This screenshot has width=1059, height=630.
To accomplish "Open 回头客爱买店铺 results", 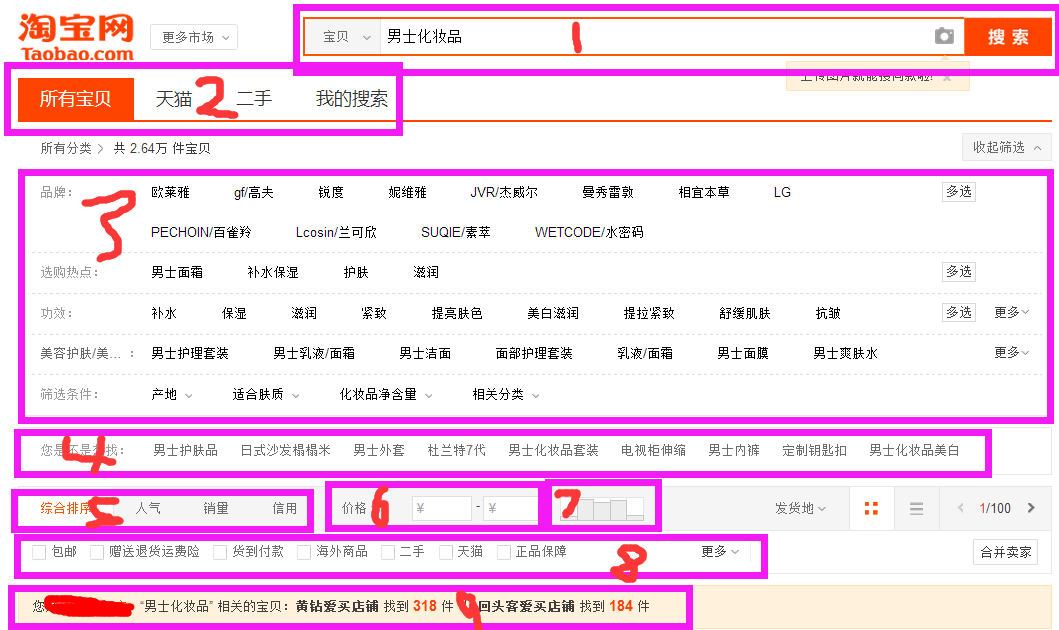I will point(525,606).
